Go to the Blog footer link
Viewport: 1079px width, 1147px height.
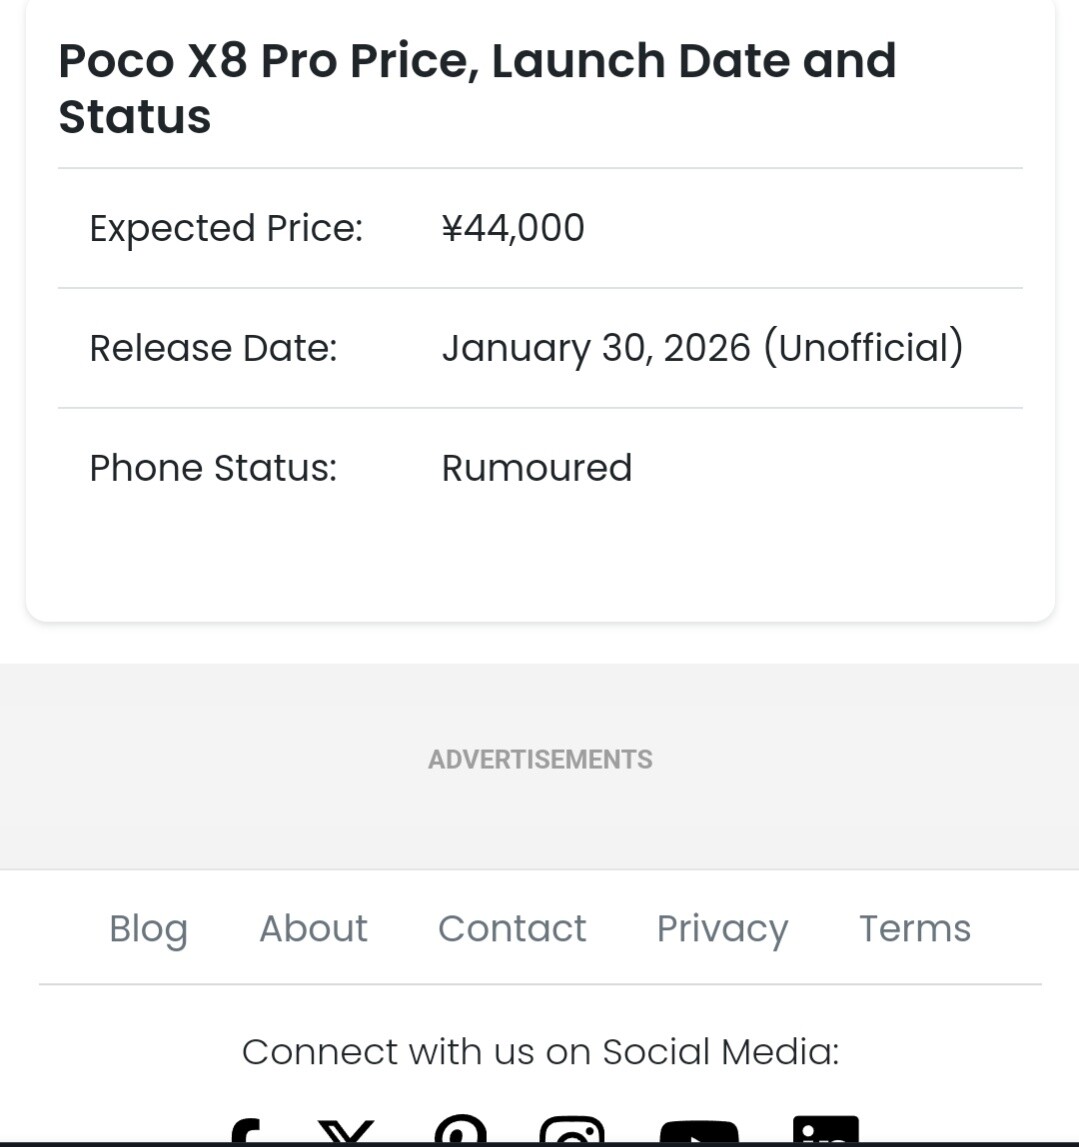[x=148, y=929]
